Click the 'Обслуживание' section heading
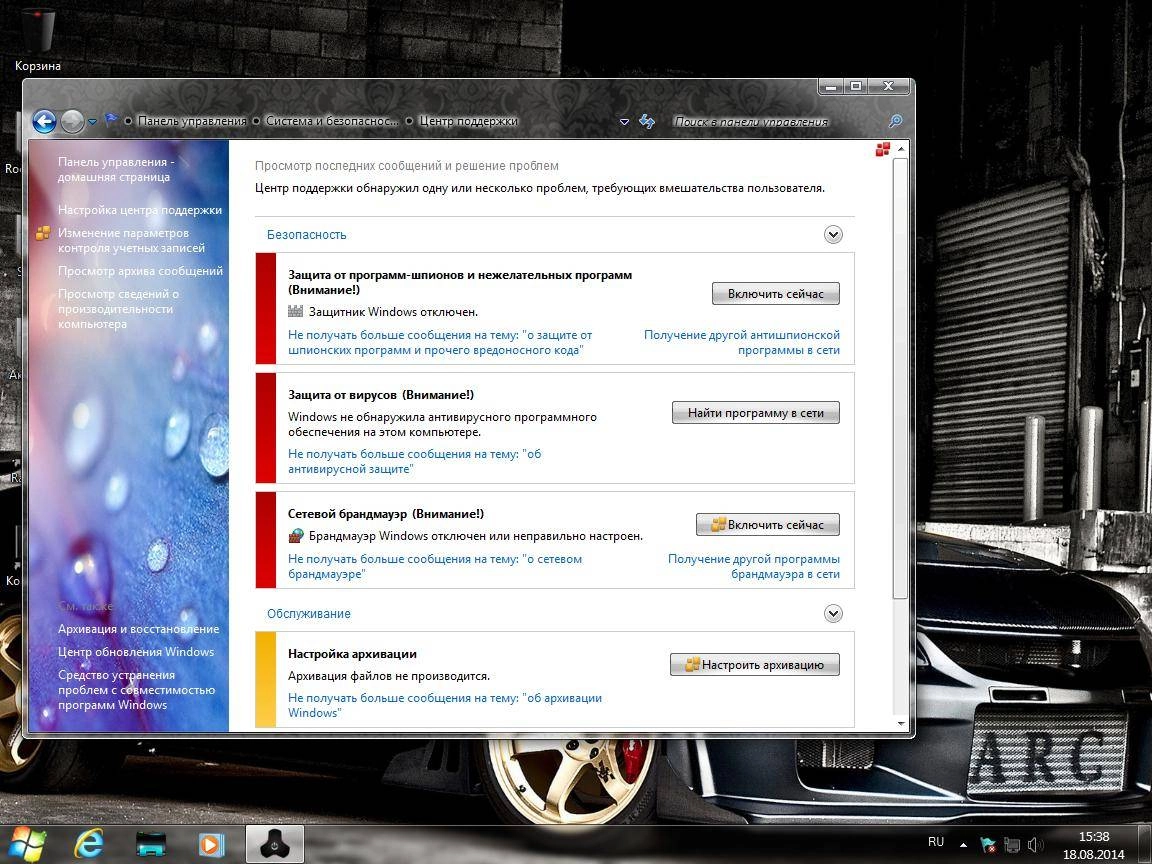This screenshot has width=1152, height=864. click(309, 613)
